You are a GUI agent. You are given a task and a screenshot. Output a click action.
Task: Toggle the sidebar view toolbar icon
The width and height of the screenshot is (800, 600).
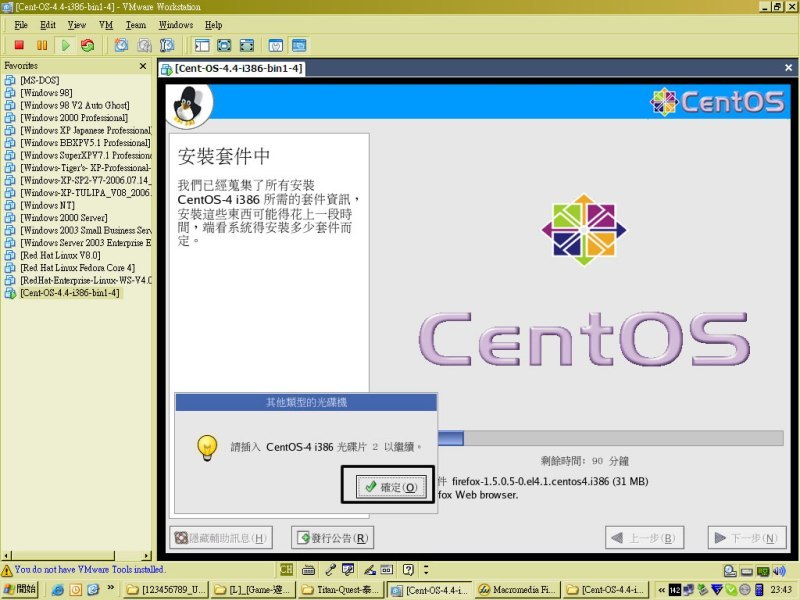coord(202,45)
